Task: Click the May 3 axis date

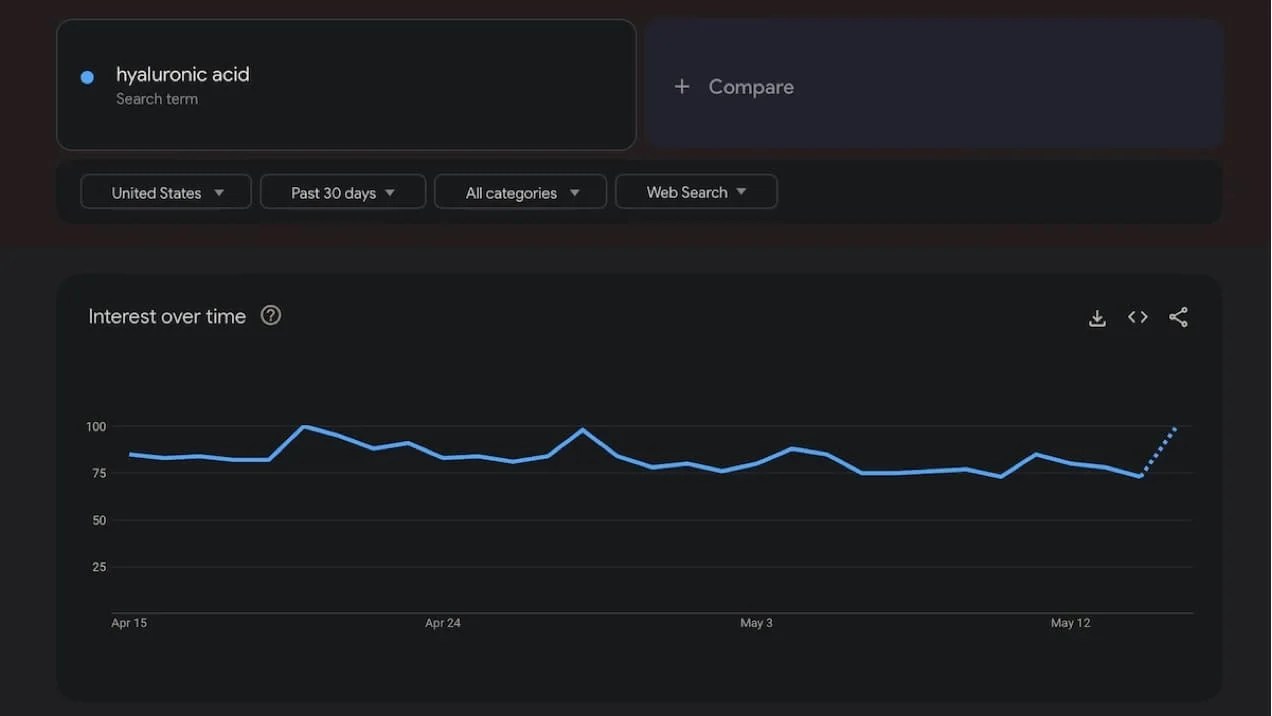Action: [756, 623]
